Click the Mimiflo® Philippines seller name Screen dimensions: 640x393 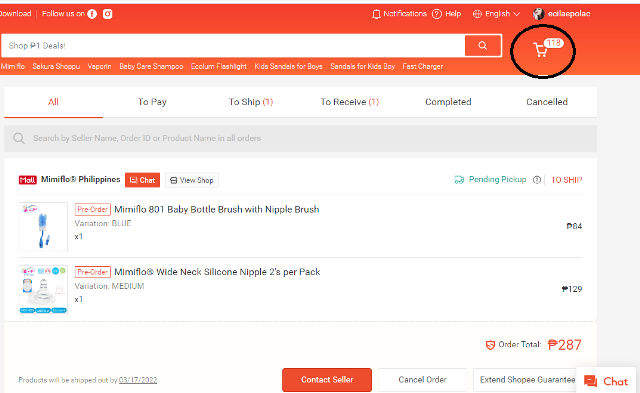click(80, 180)
